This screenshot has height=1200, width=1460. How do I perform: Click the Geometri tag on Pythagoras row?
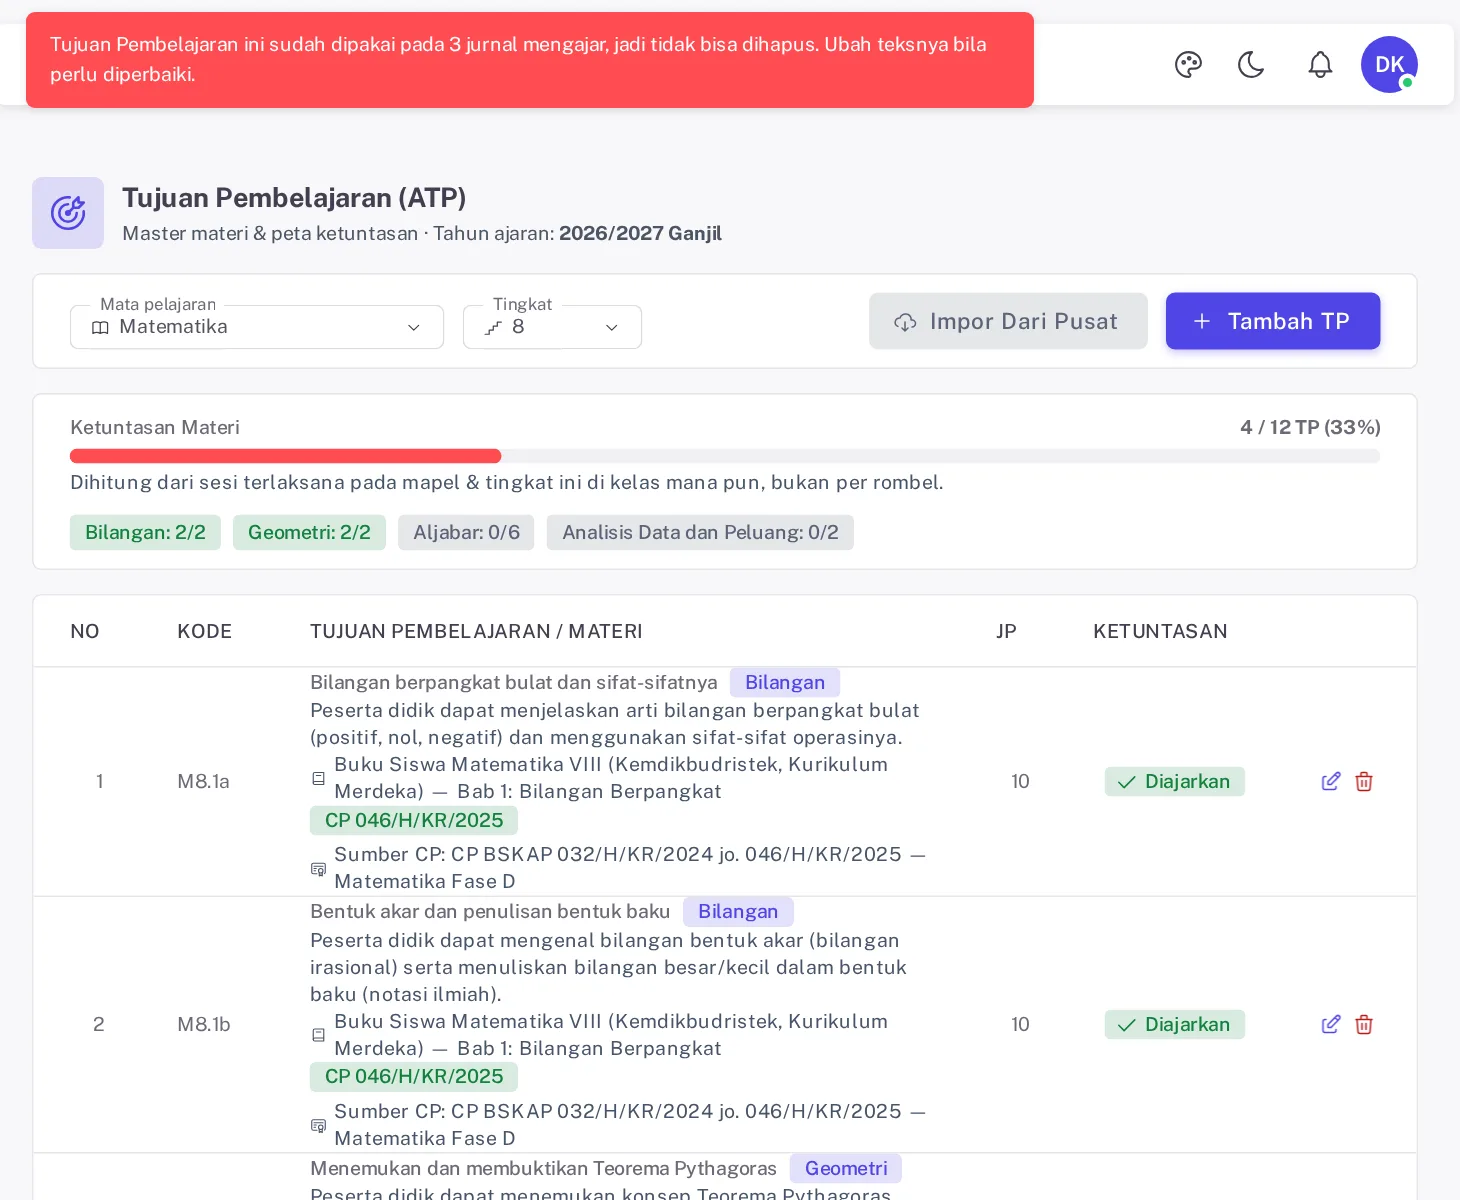point(846,1168)
